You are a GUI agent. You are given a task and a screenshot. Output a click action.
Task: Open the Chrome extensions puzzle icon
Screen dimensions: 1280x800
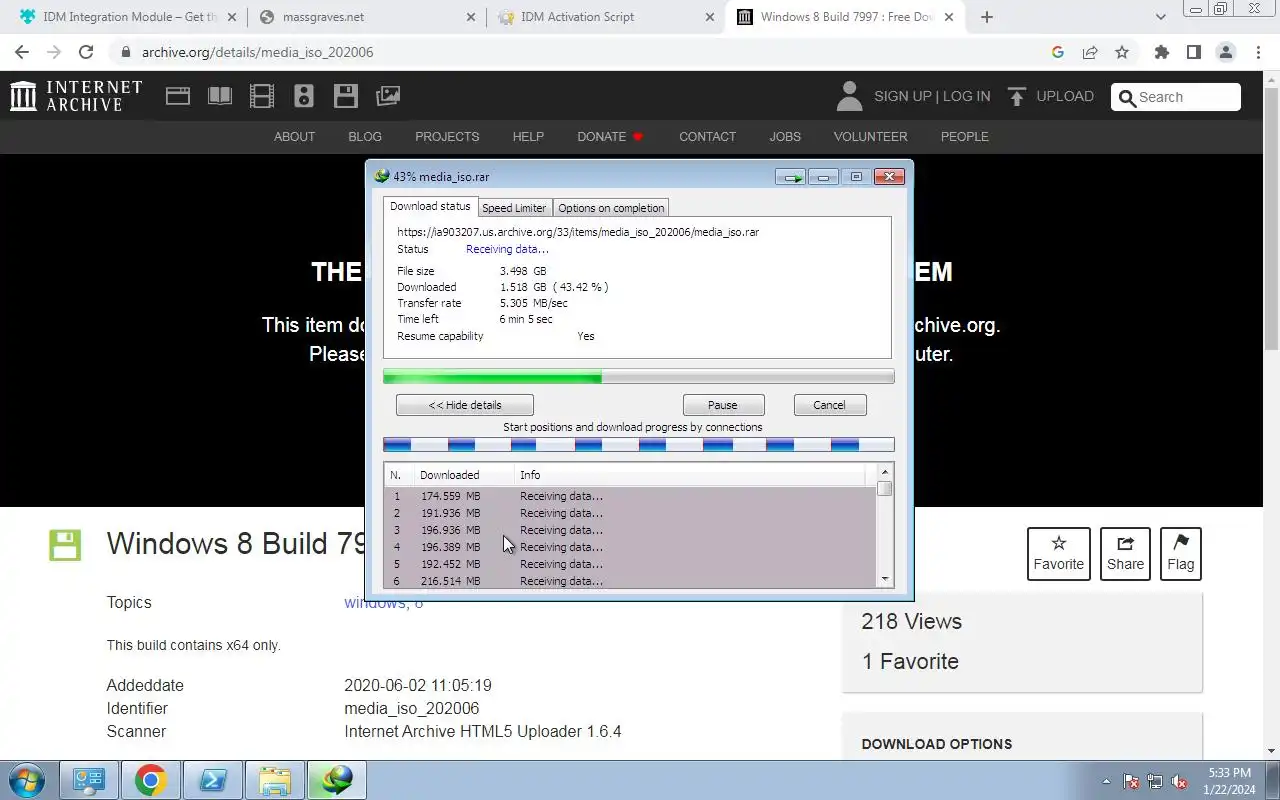tap(1161, 52)
